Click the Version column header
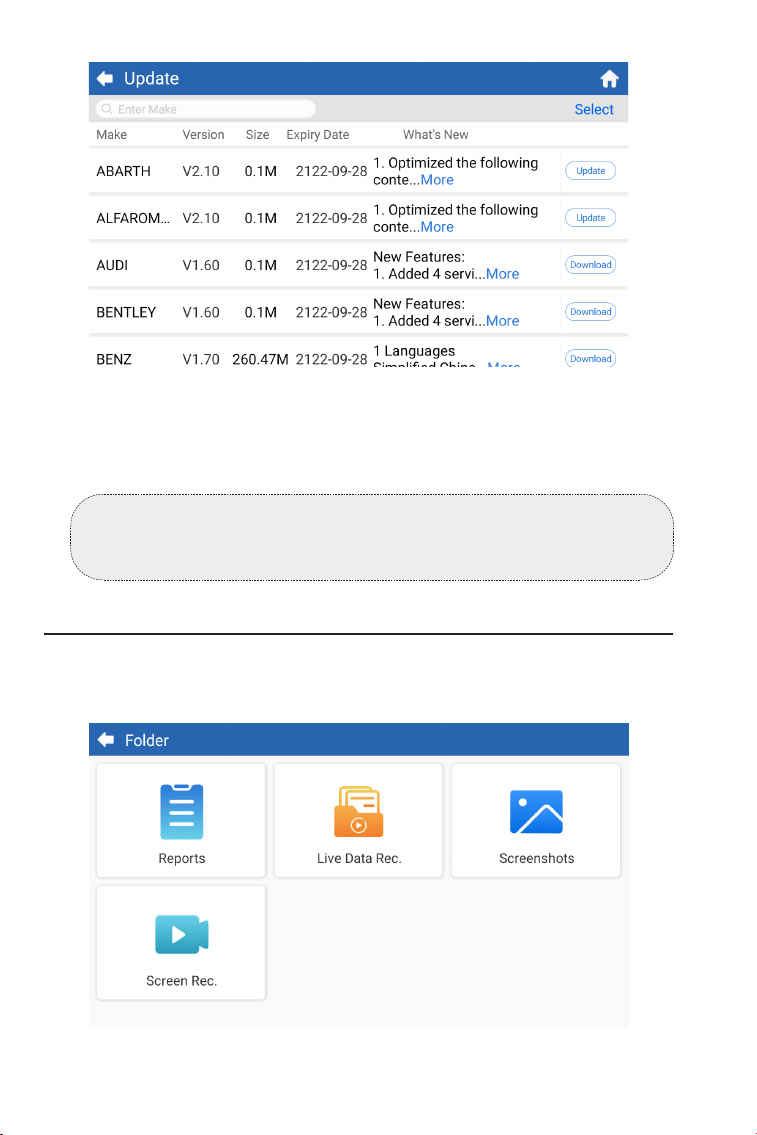 203,135
